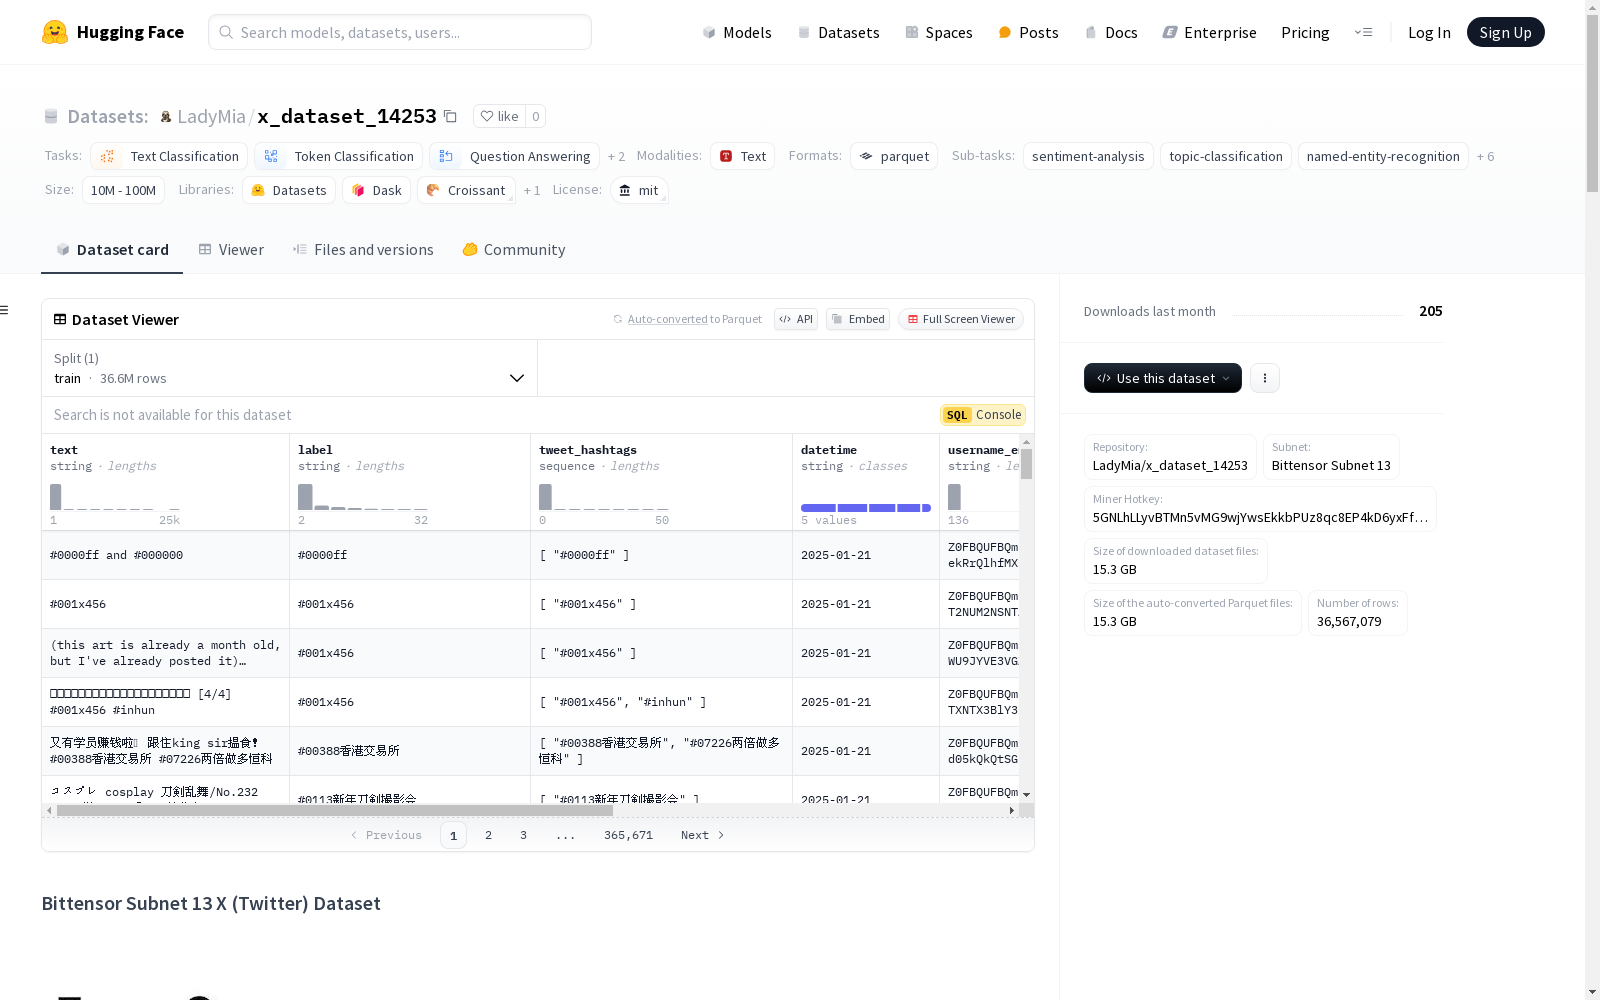
Task: Click the like heart button
Action: 499,116
